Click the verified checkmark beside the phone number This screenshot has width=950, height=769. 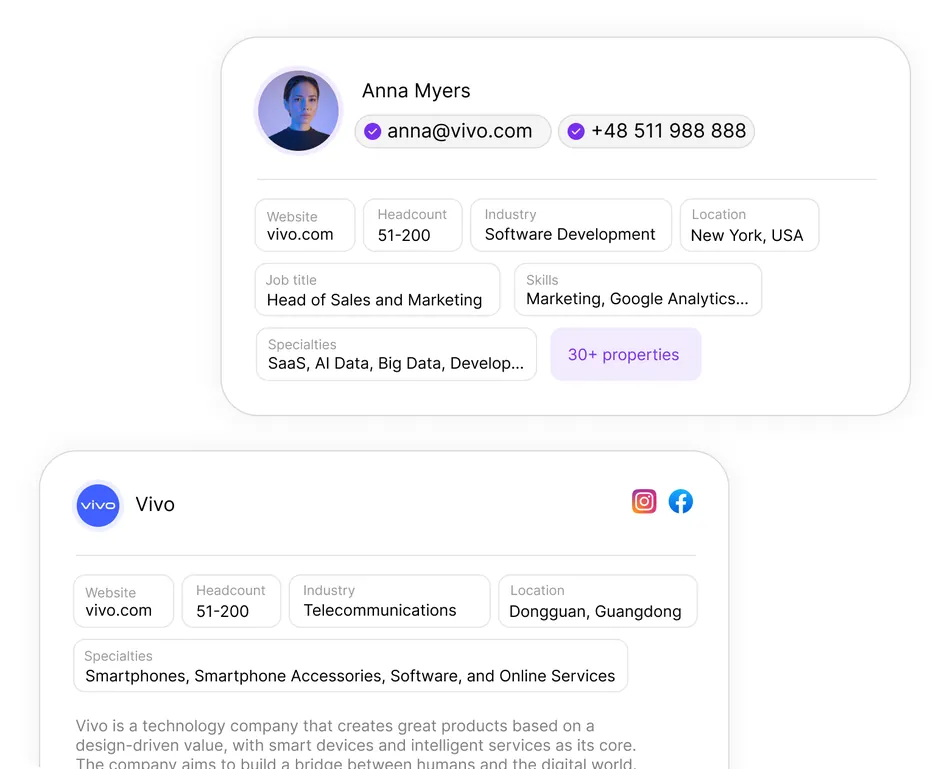click(576, 131)
